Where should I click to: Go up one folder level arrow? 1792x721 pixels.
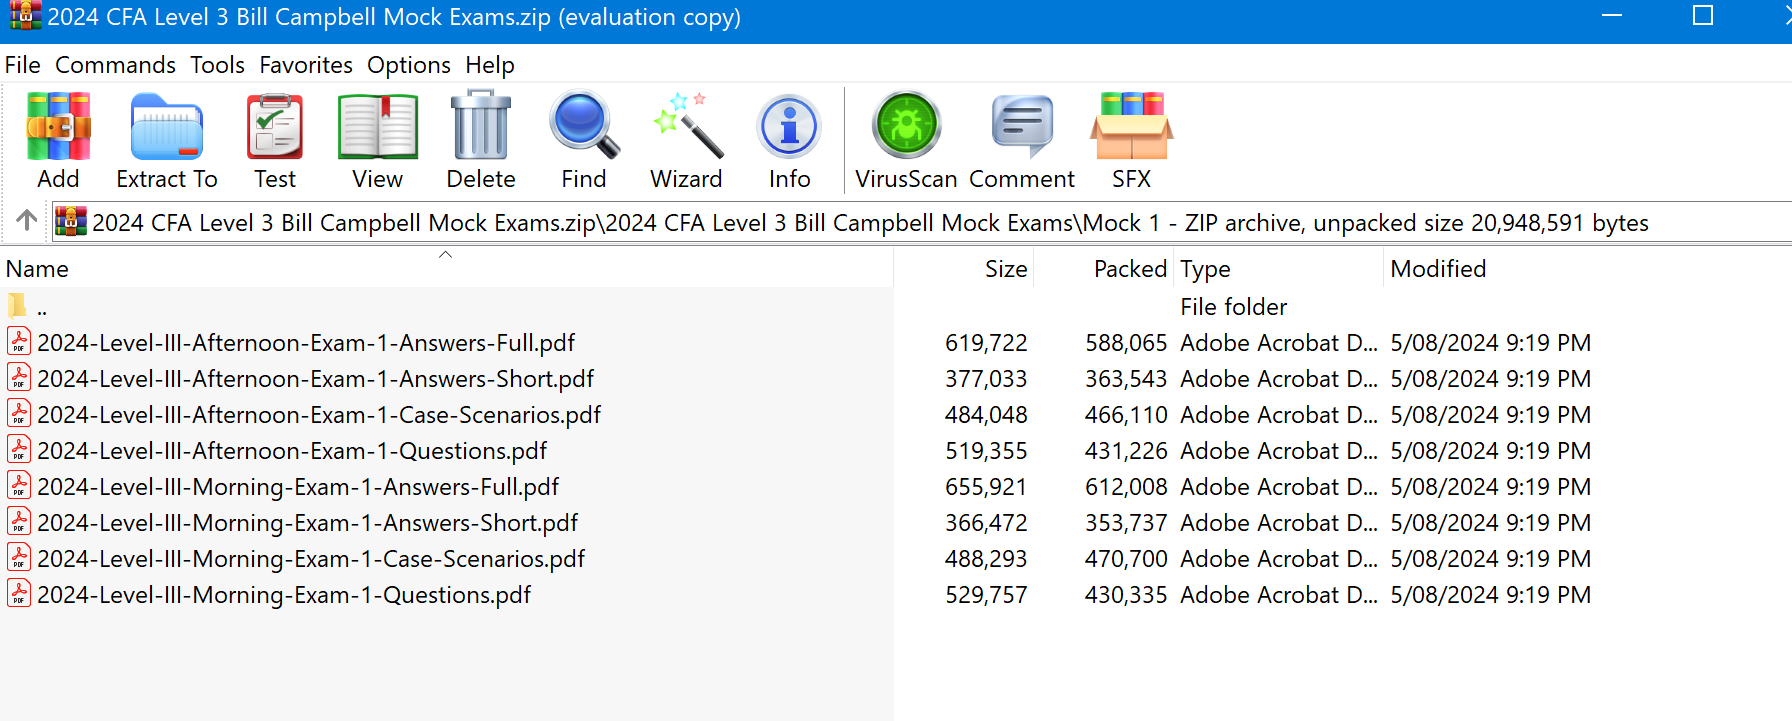point(27,220)
